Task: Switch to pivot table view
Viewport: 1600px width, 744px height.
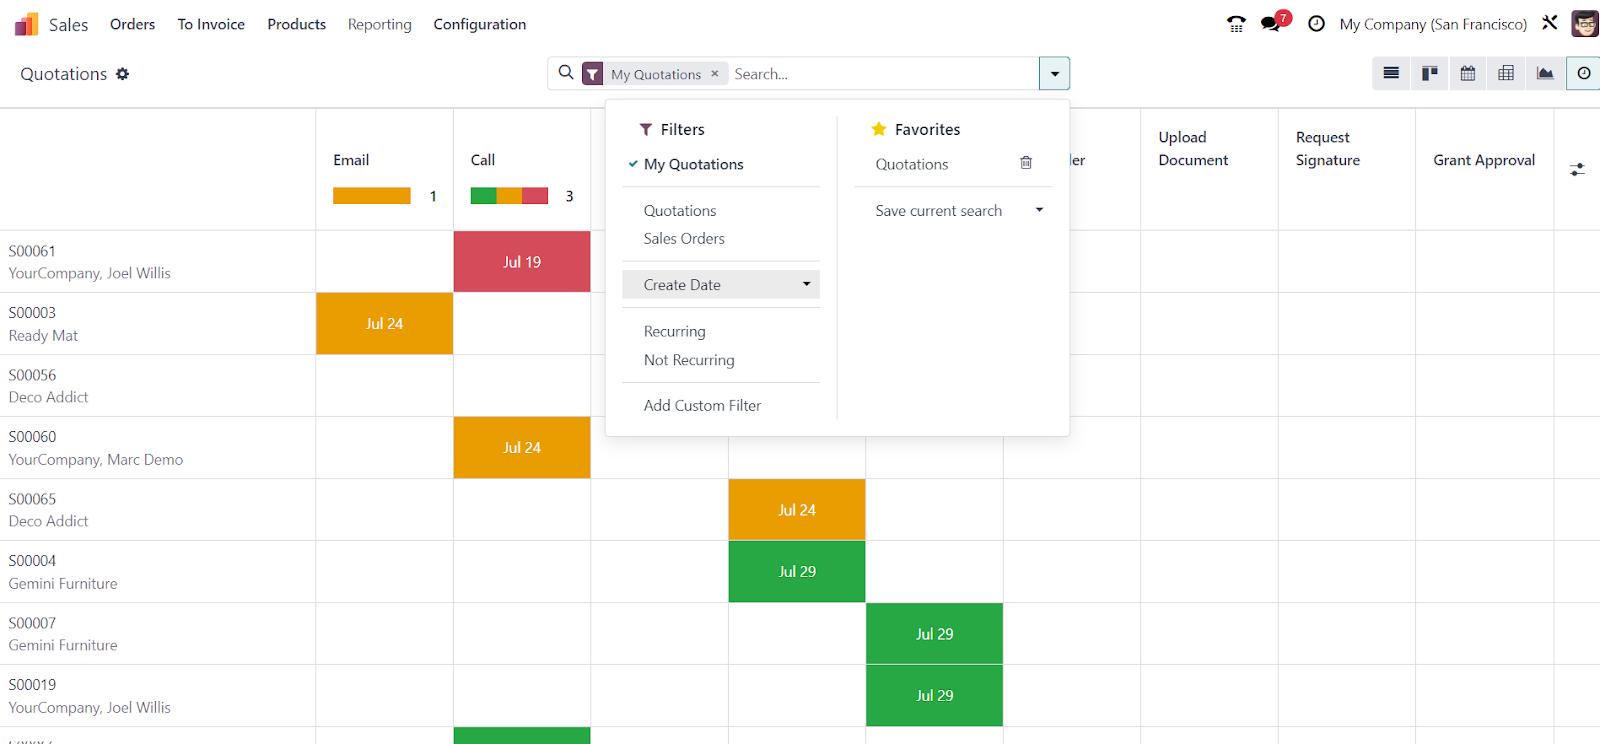Action: click(x=1506, y=73)
